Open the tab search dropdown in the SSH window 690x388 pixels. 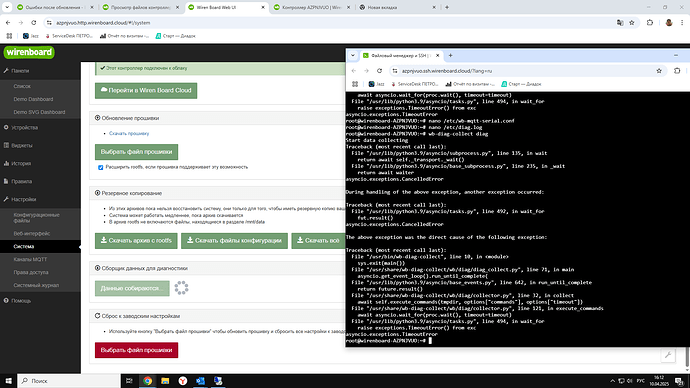(352, 55)
